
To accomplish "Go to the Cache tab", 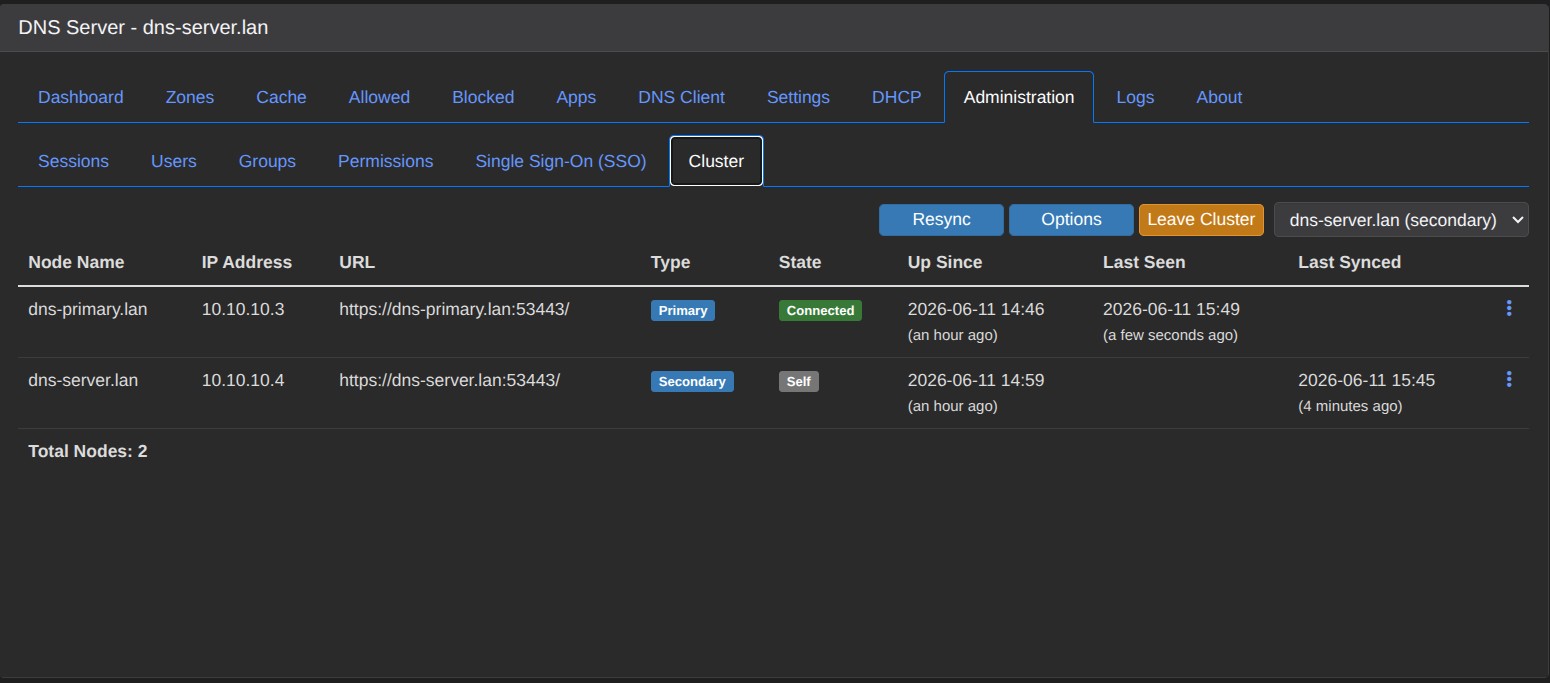I will [x=281, y=97].
